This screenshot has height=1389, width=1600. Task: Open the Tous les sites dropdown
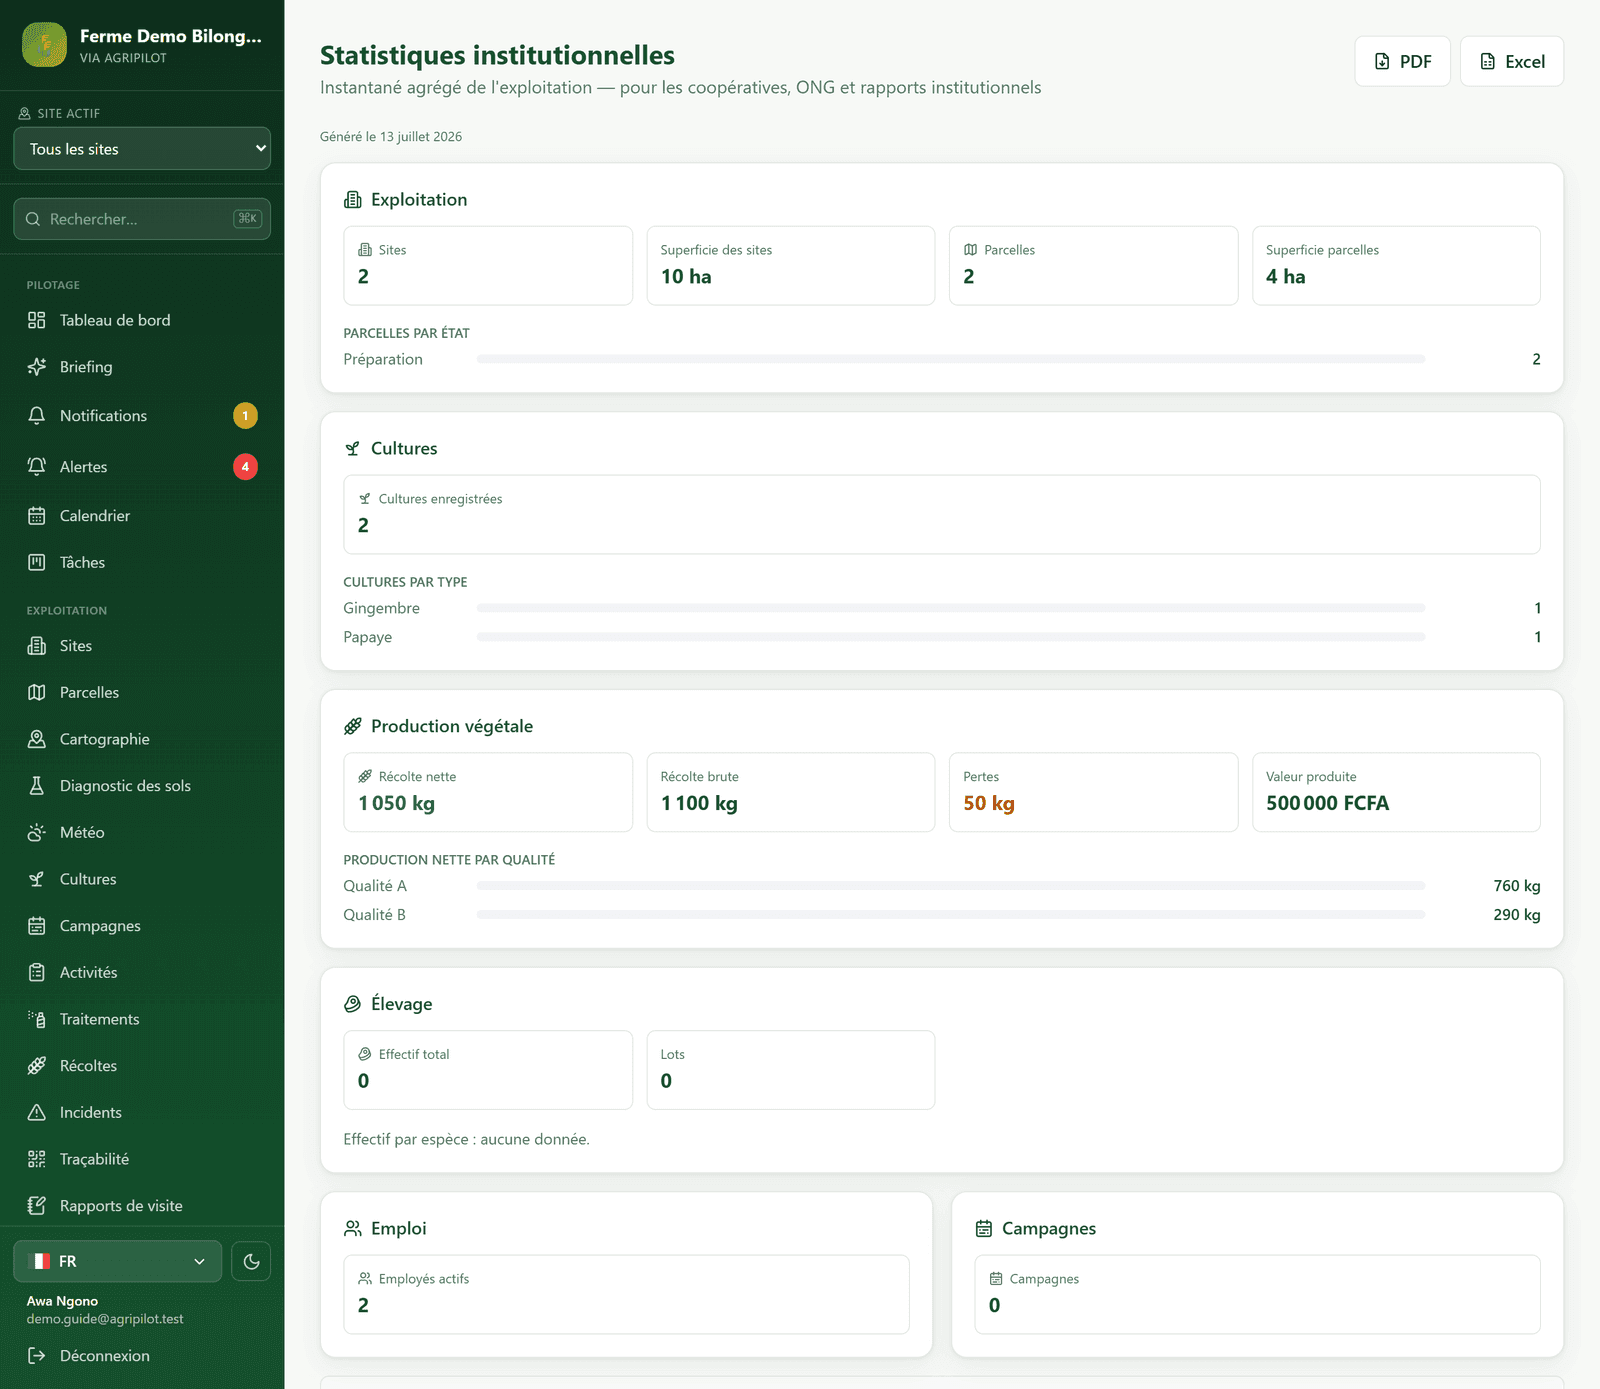(142, 149)
